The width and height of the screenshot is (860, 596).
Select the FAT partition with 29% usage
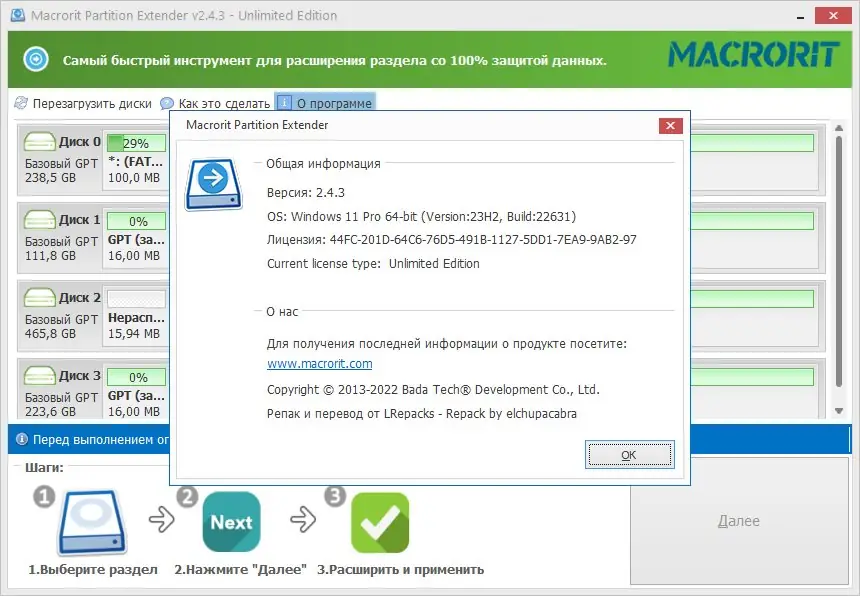pos(136,160)
